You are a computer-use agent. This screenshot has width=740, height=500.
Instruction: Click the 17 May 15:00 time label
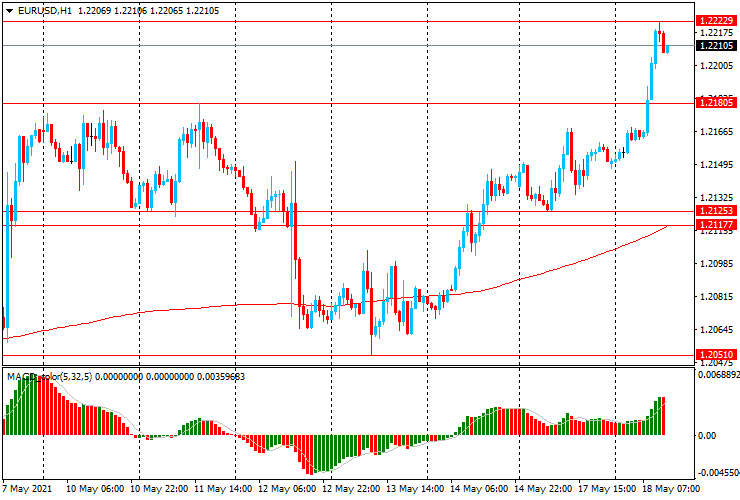point(607,489)
